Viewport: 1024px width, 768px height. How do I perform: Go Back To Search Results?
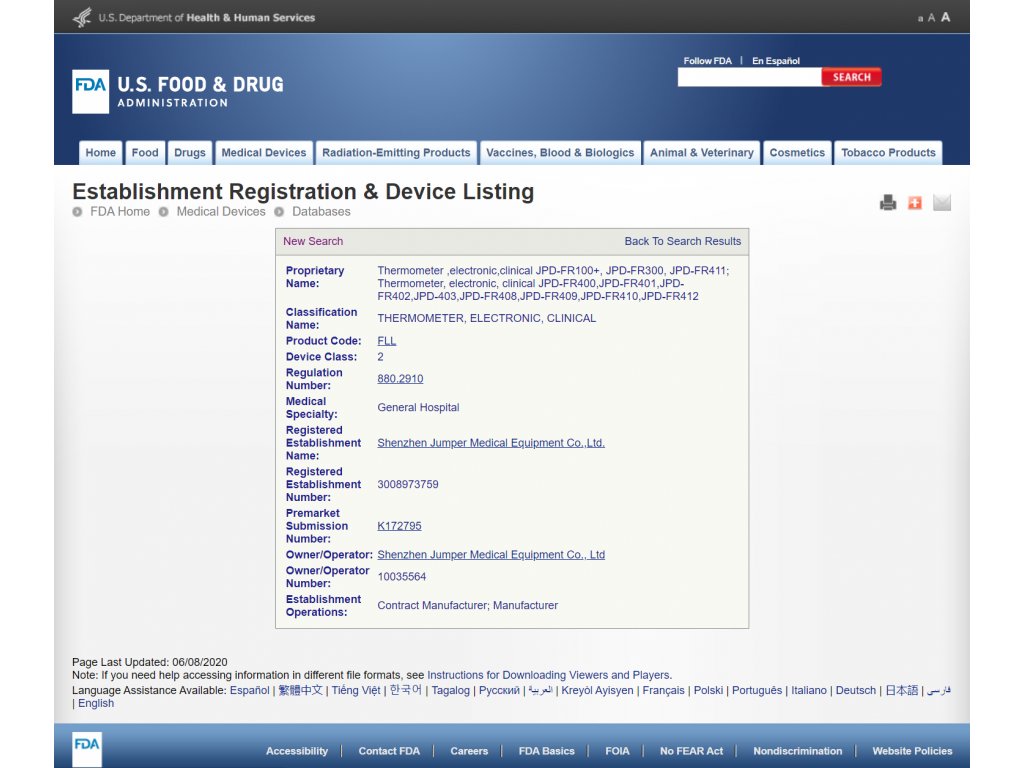(x=682, y=241)
